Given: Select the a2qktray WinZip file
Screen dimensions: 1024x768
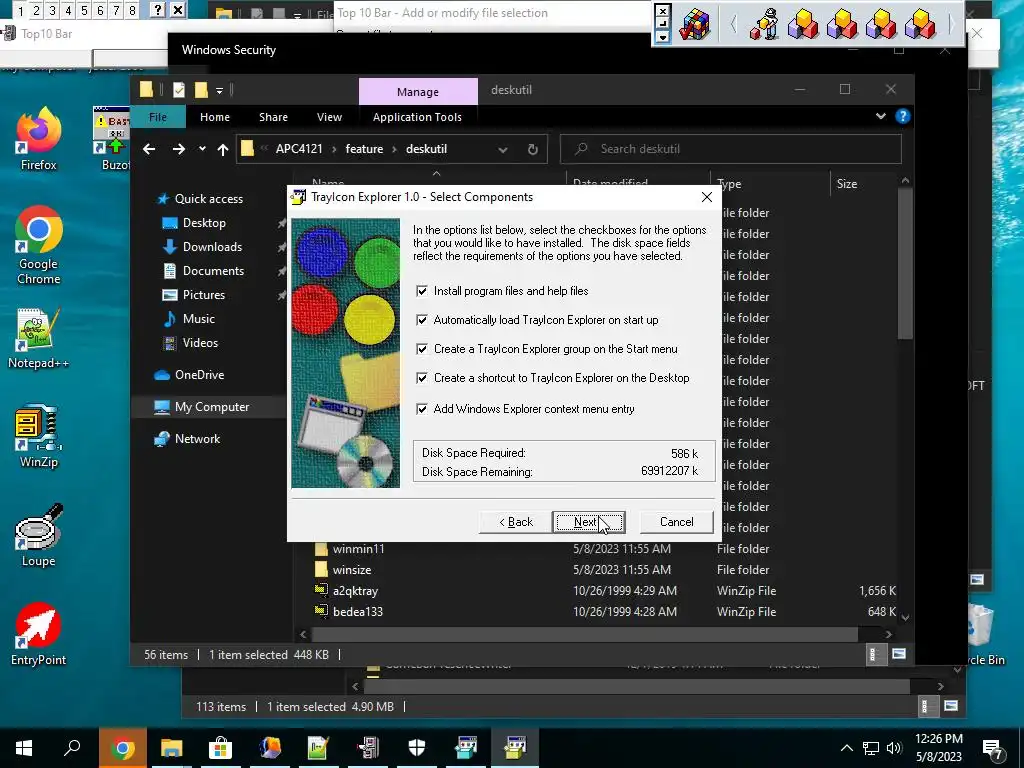Looking at the screenshot, I should (x=355, y=591).
